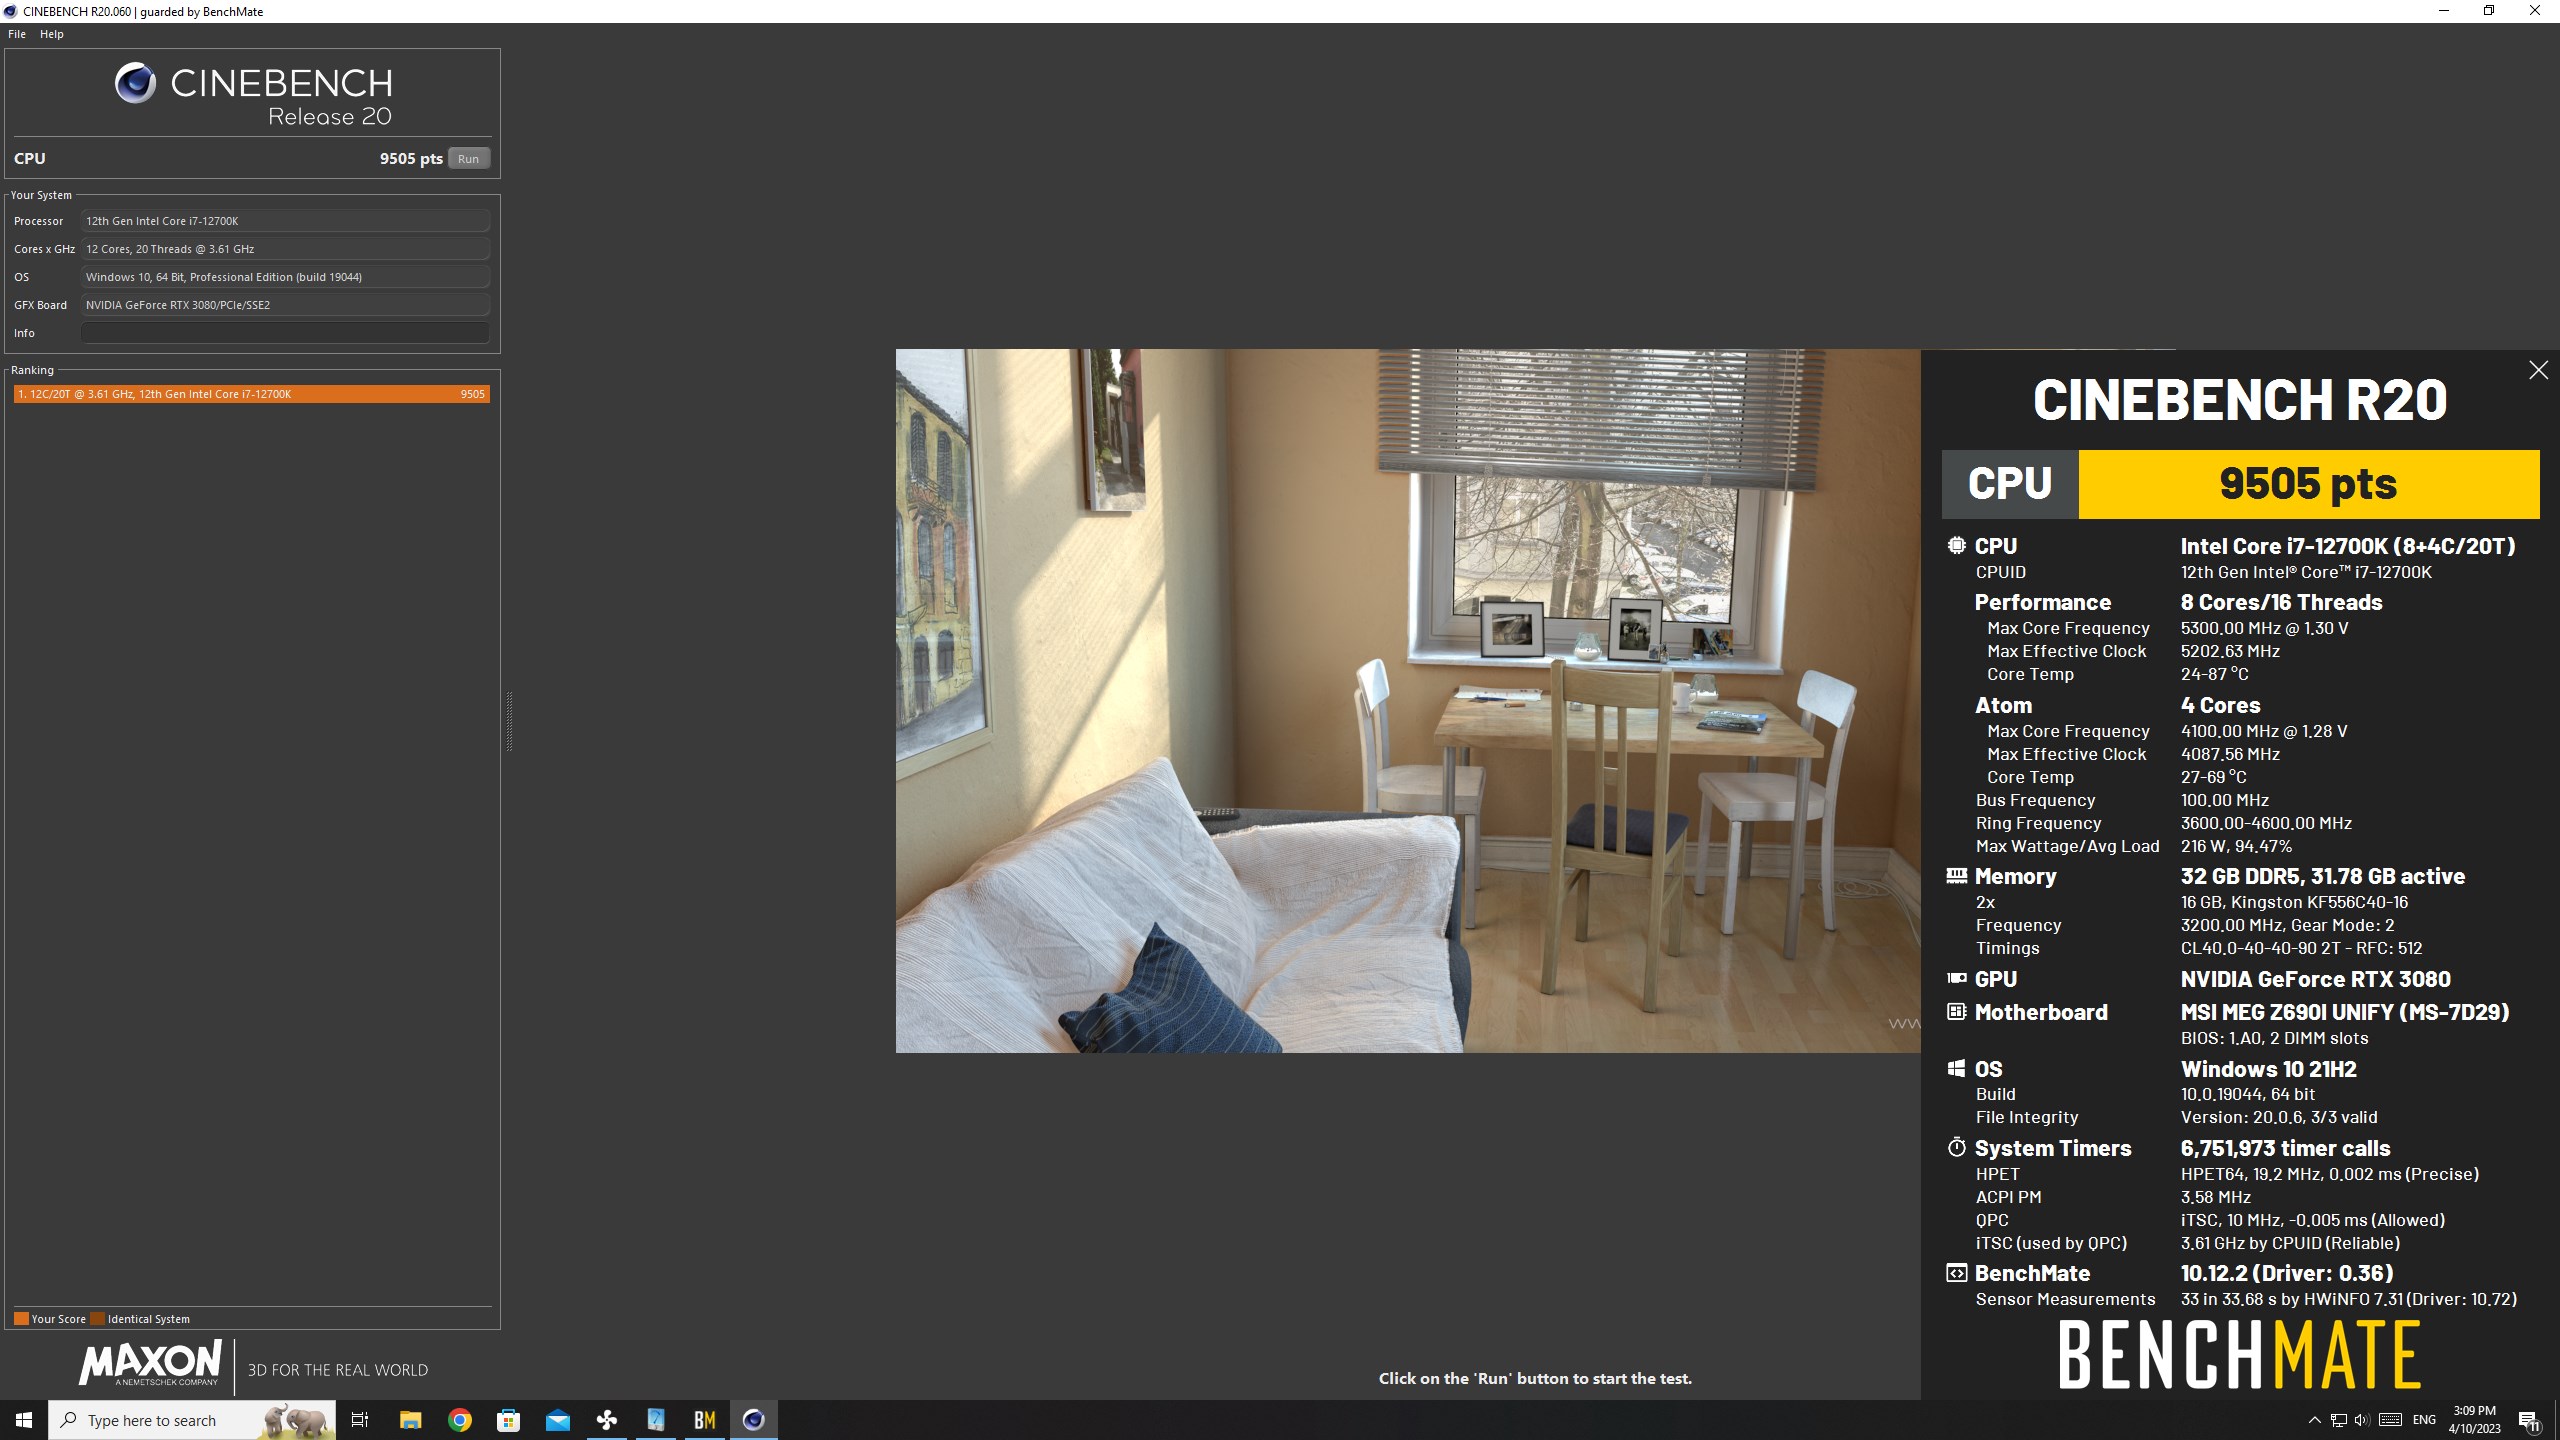
Task: Open the clock showing 3:09 PM
Action: [2474, 1420]
